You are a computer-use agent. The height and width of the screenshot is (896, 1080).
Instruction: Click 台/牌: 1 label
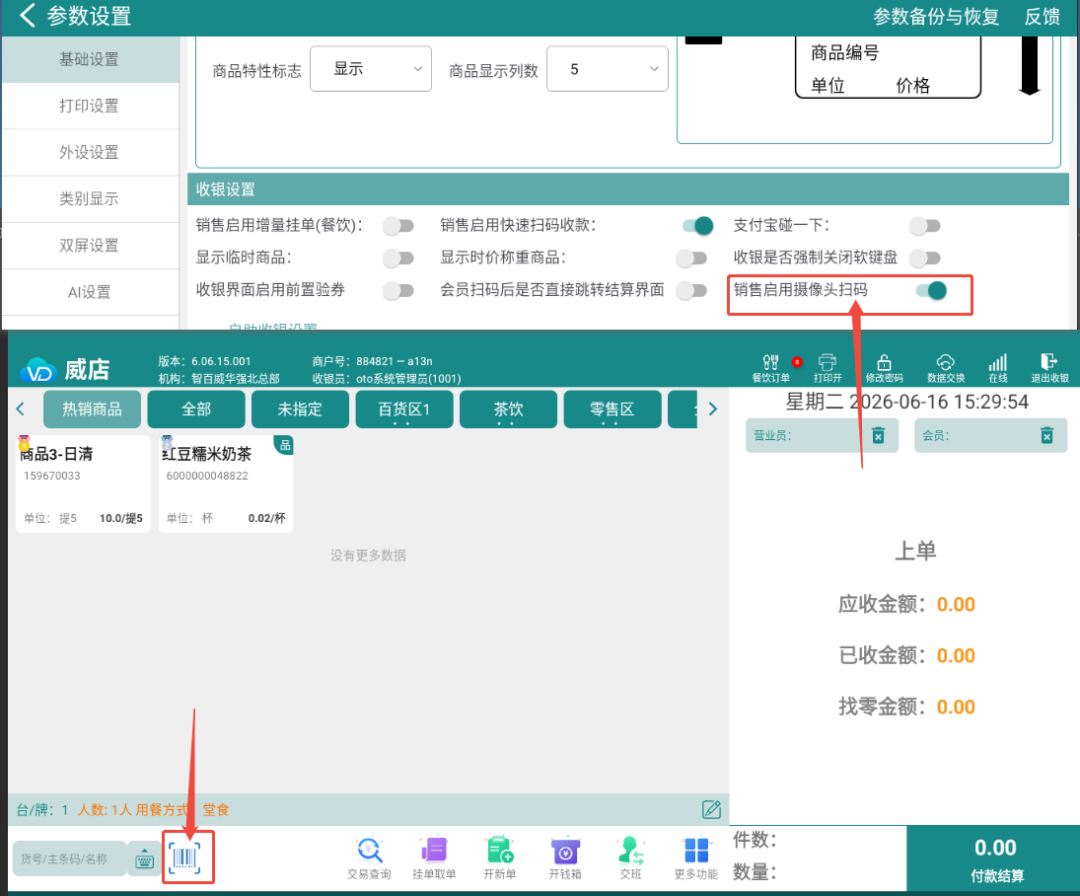click(42, 810)
